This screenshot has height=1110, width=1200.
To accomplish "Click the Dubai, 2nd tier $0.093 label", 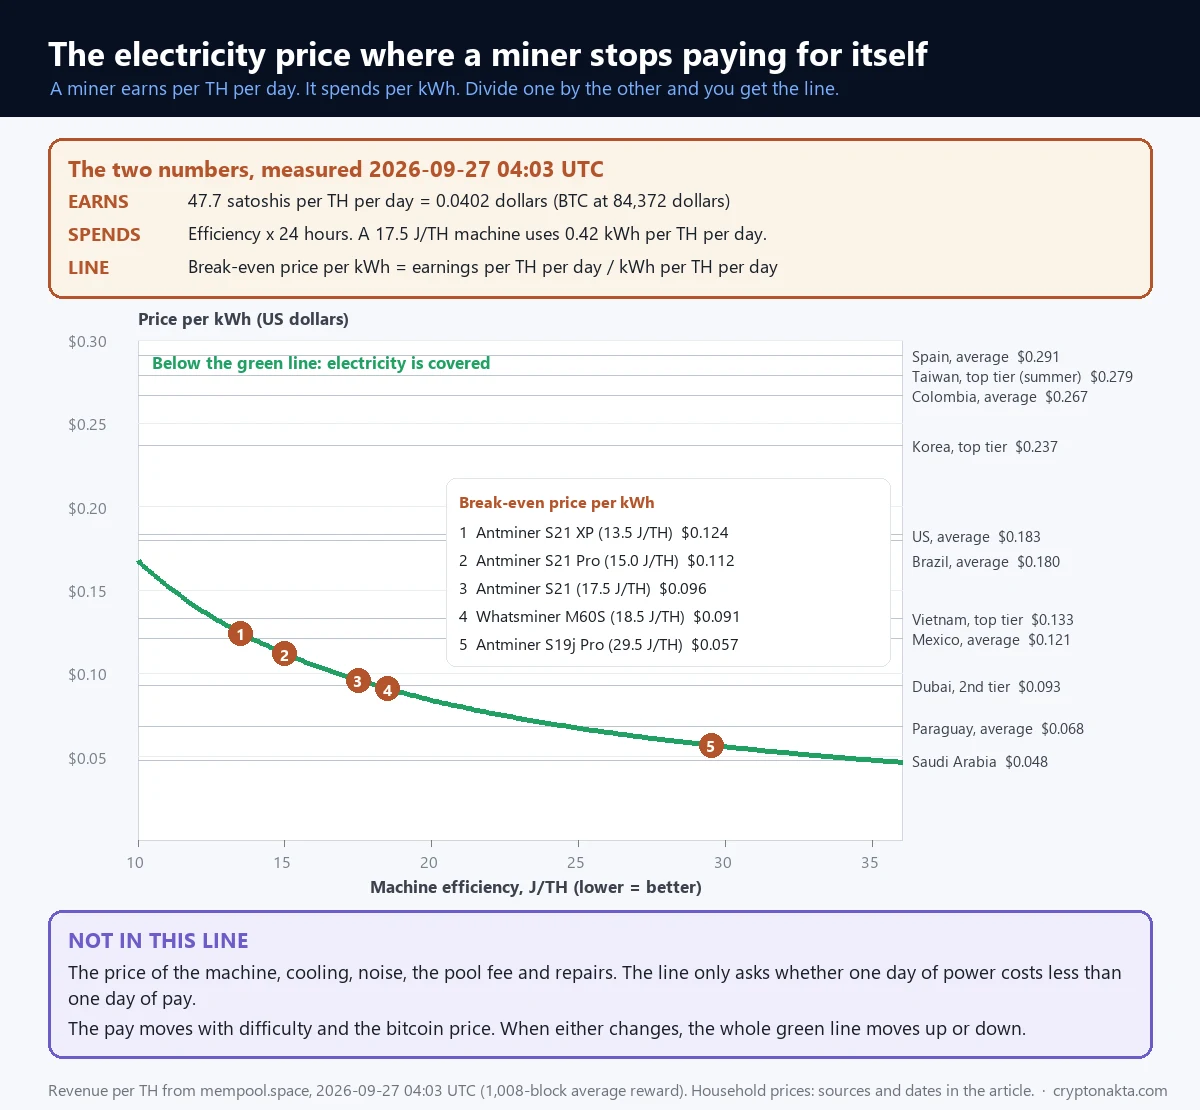I will coord(986,687).
